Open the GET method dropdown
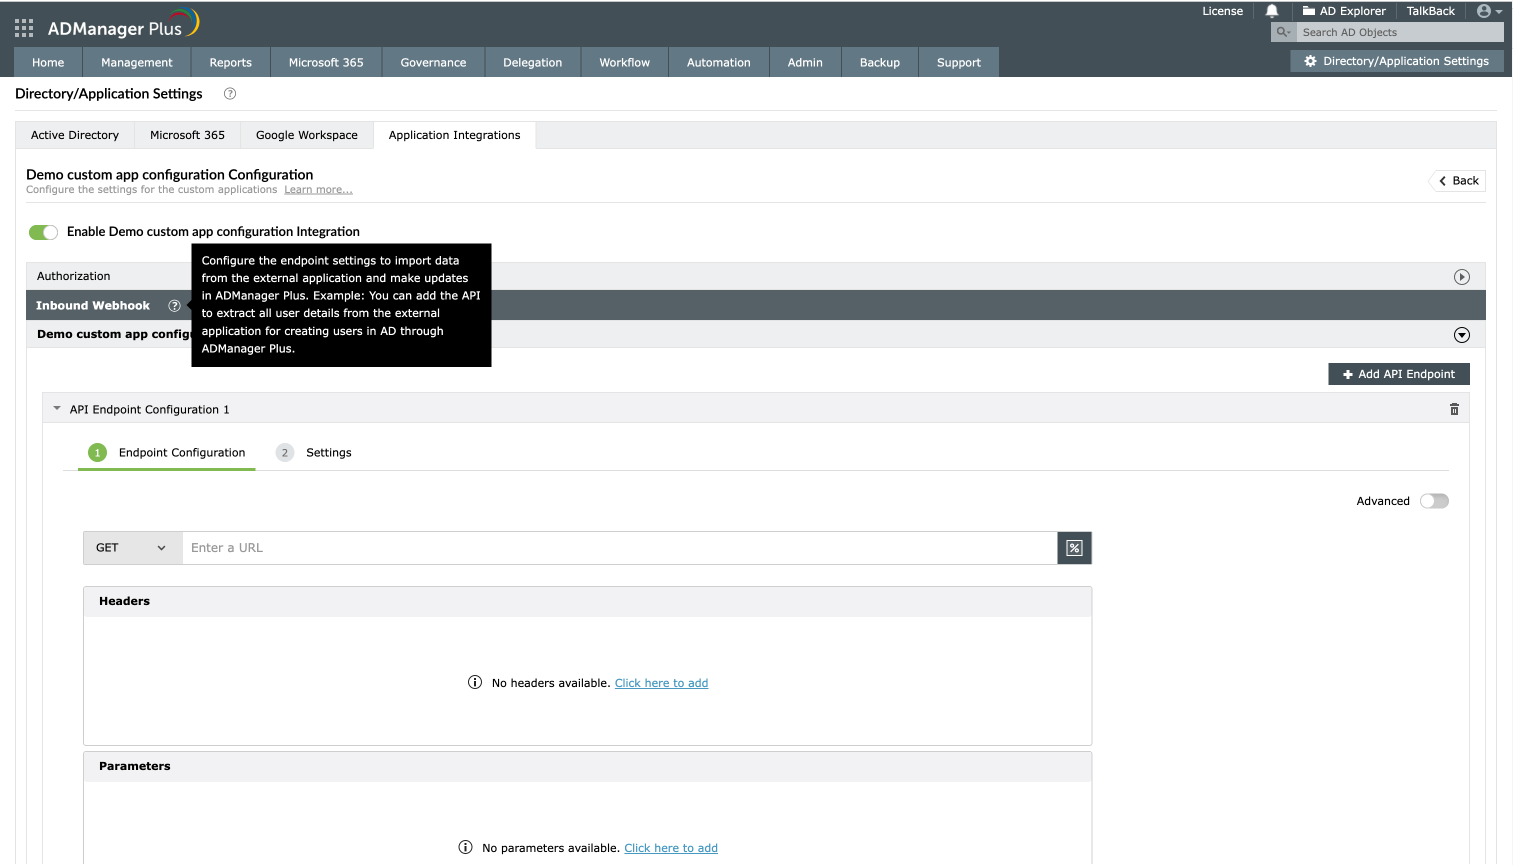Screen dimensions: 1513x865 [131, 547]
